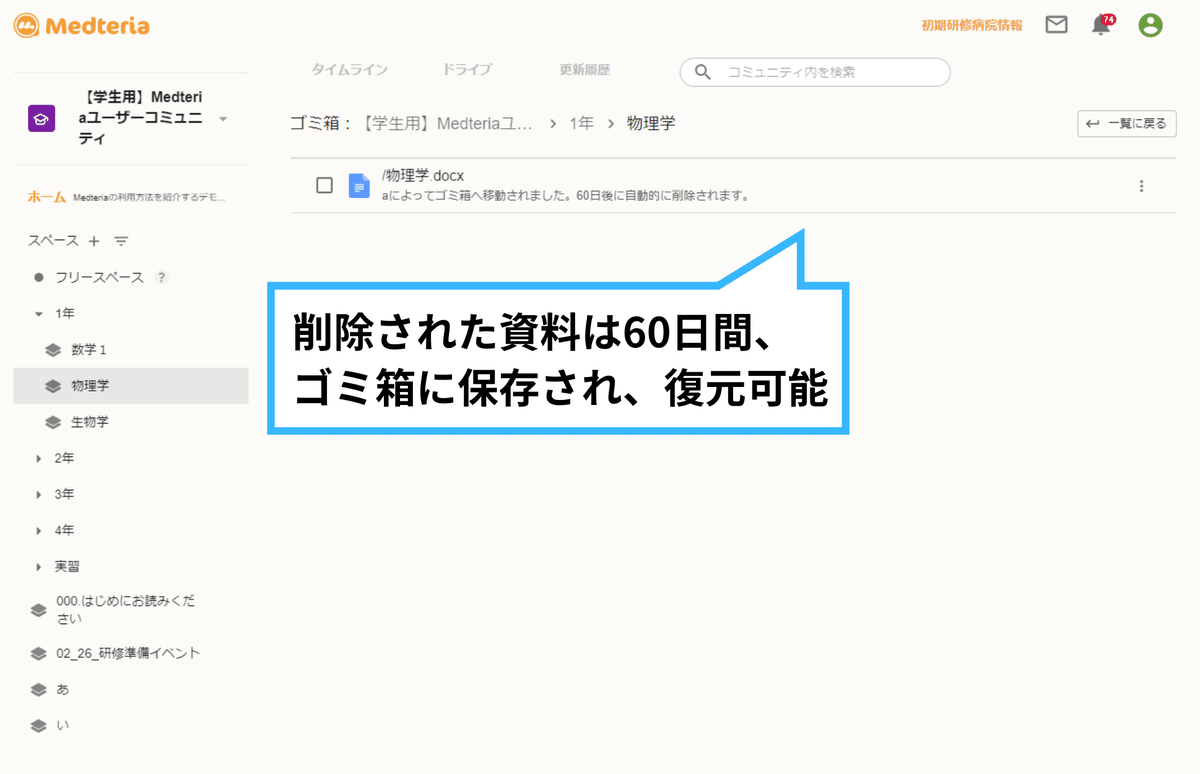Click breadcrumb 【学生用】Medteriaユ…
Viewport: 1200px width, 774px height.
pyautogui.click(x=448, y=123)
